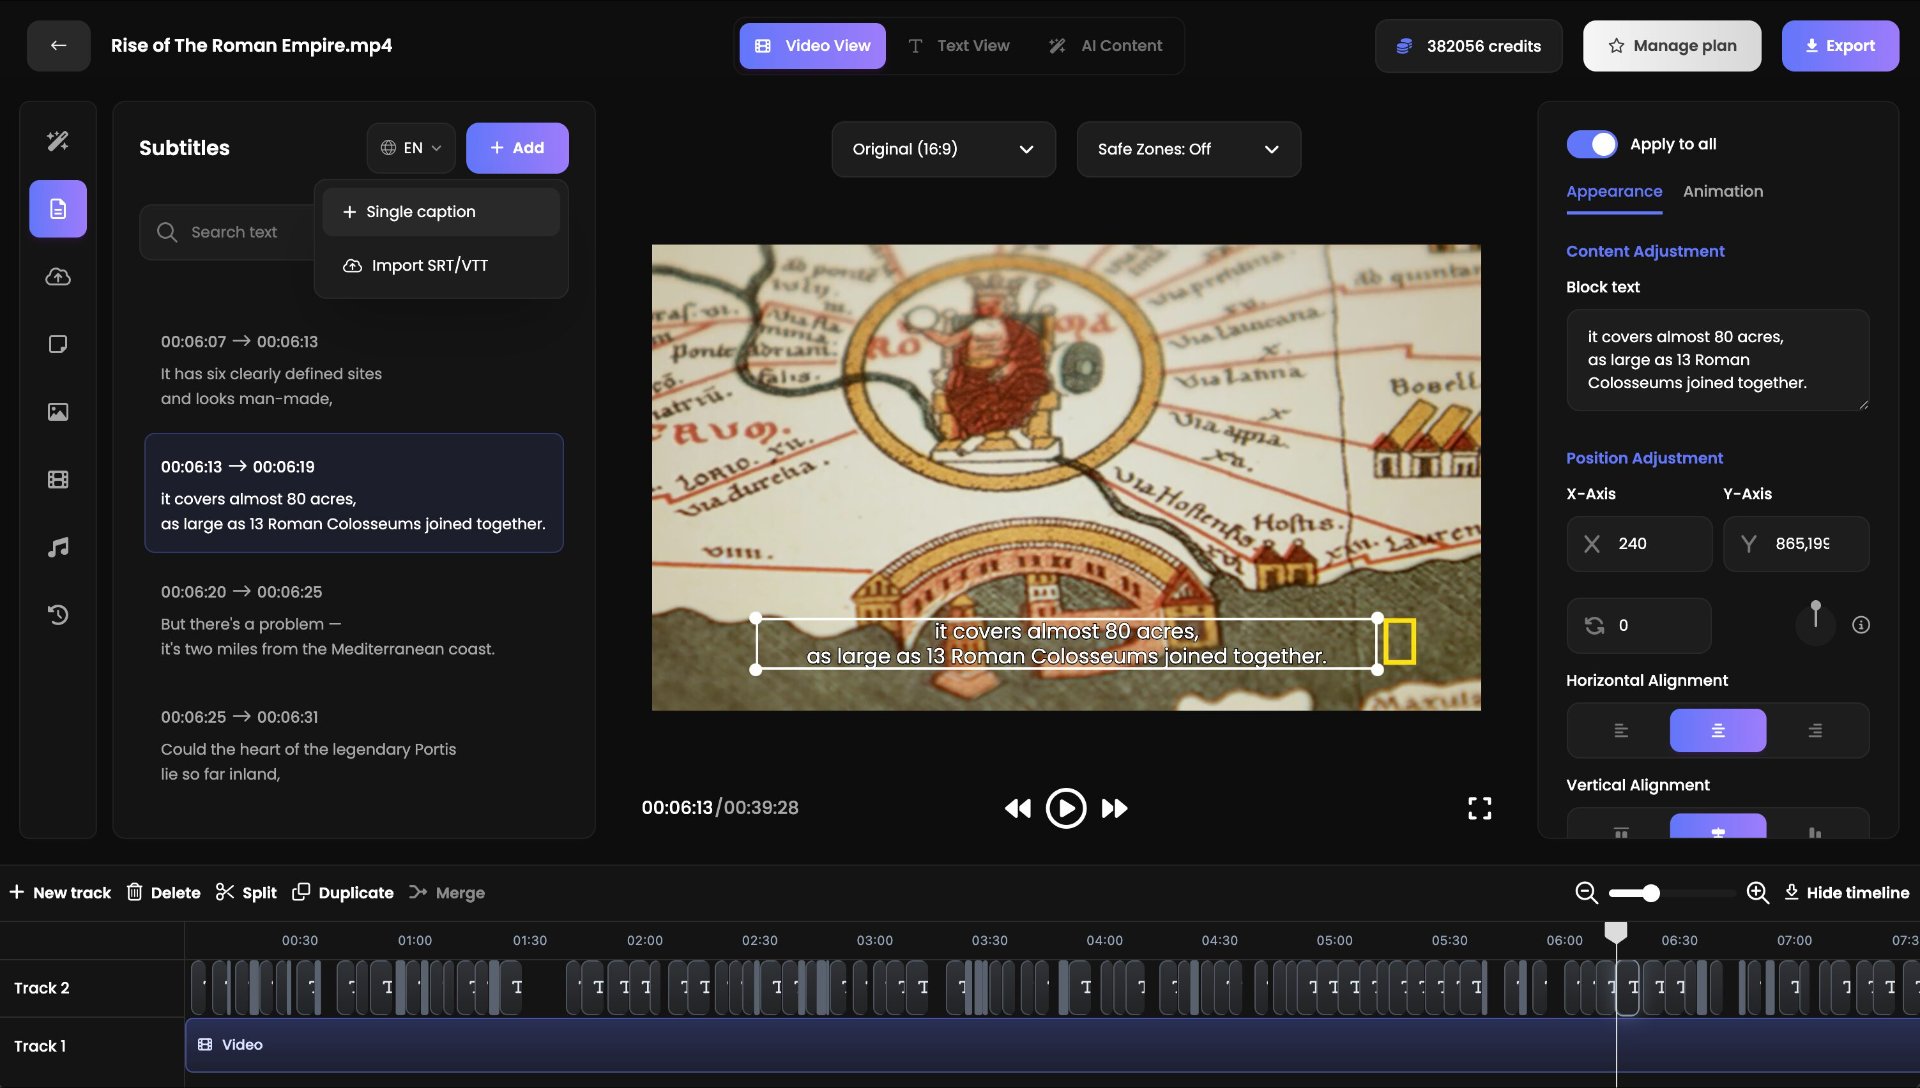Zoom out the timeline
This screenshot has height=1088, width=1920.
click(x=1586, y=893)
